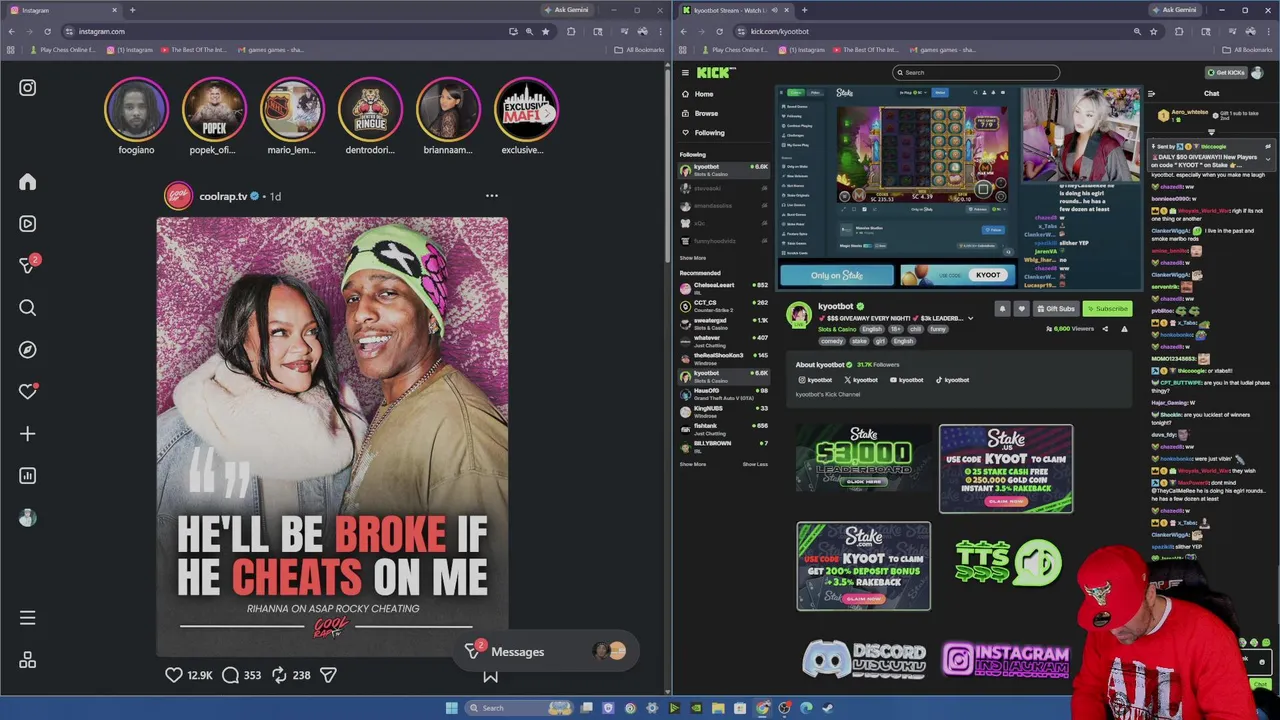This screenshot has width=1280, height=720.
Task: Click Gift Subs button
Action: point(1056,309)
